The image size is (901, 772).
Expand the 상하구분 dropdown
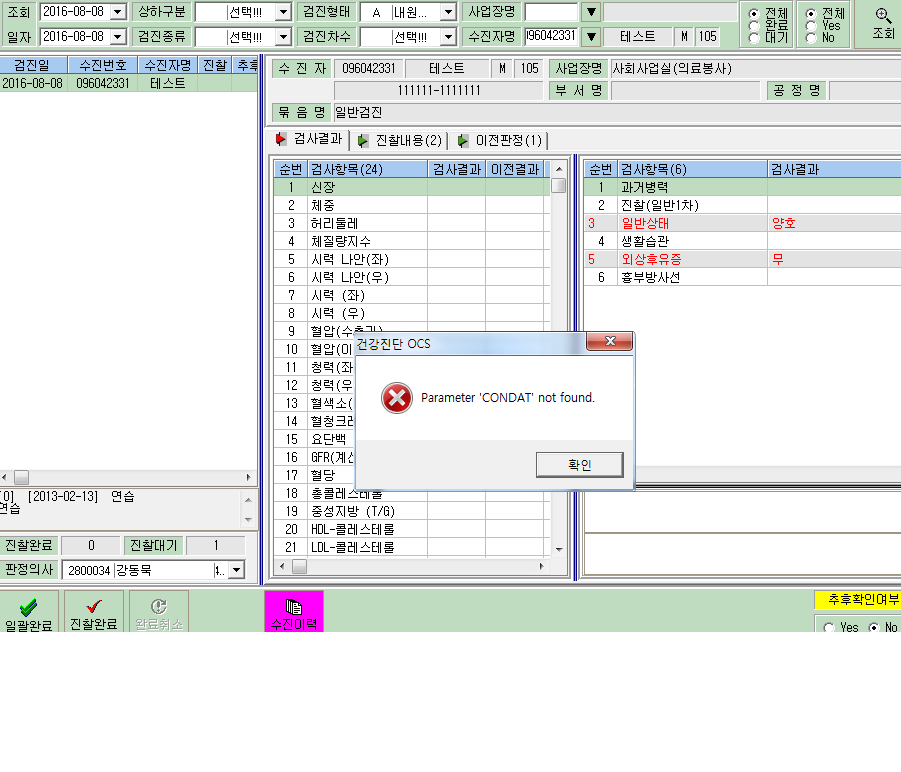(283, 12)
